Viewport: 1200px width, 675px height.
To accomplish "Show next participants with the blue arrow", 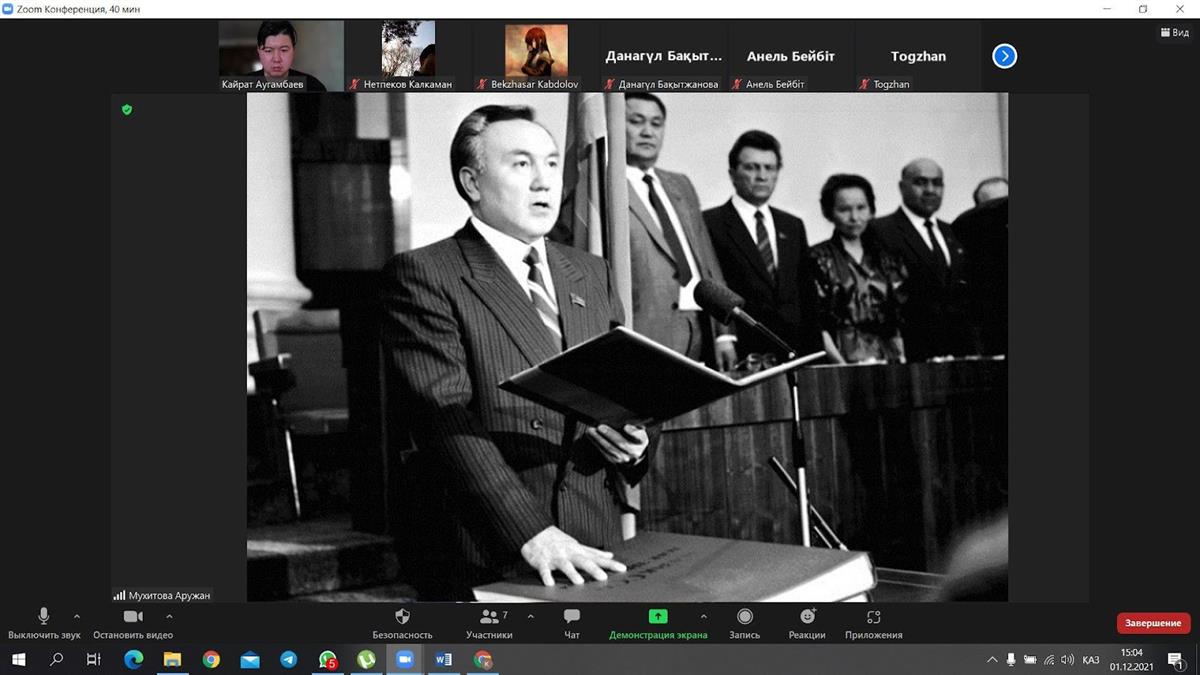I will 1004,56.
